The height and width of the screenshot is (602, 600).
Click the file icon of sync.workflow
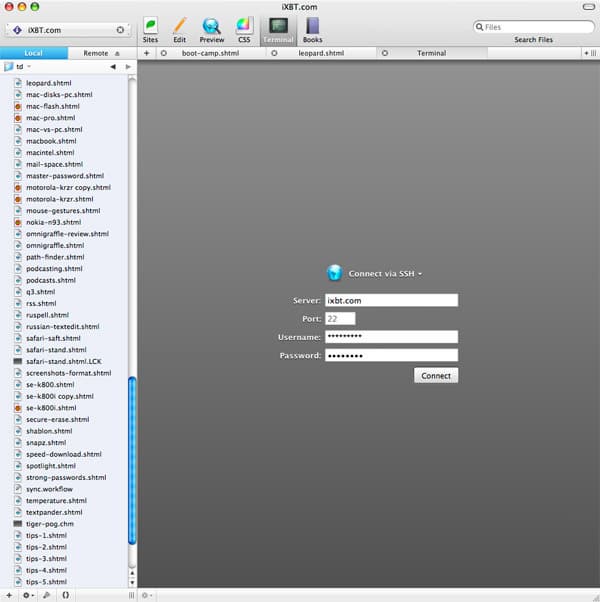tap(18, 489)
